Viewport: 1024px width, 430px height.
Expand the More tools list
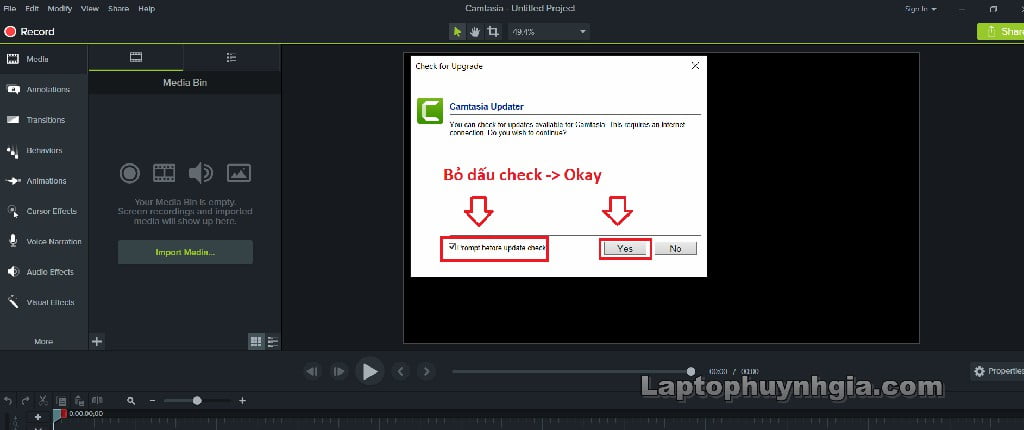tap(44, 341)
